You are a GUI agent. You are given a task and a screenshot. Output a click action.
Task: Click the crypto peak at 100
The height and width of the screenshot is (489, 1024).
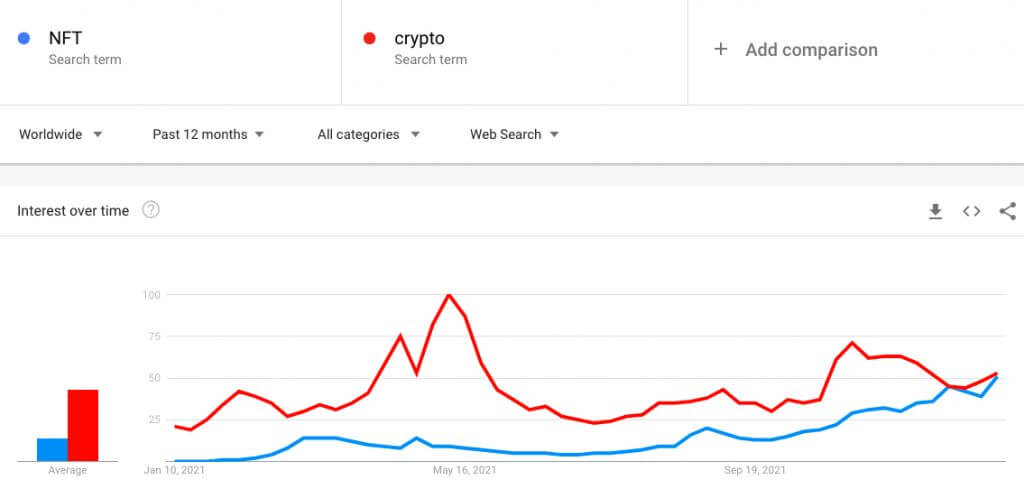449,295
